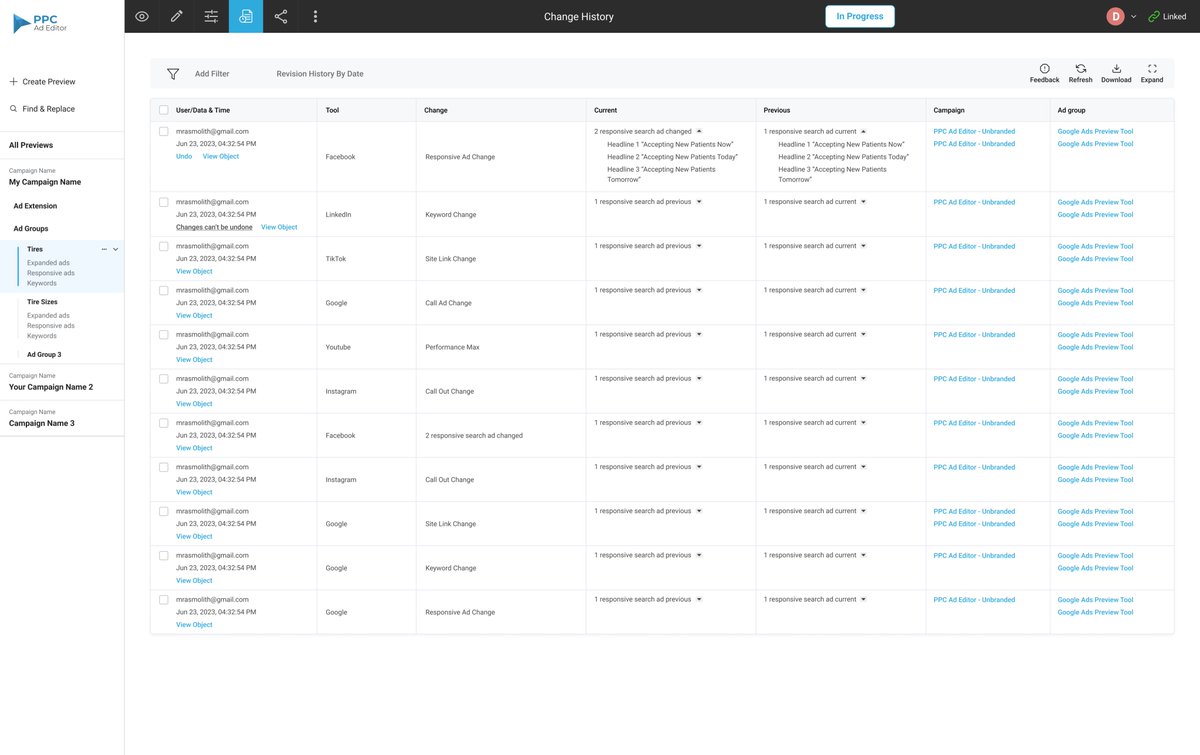
Task: Open the vertical three-dot more menu
Action: pyautogui.click(x=316, y=16)
